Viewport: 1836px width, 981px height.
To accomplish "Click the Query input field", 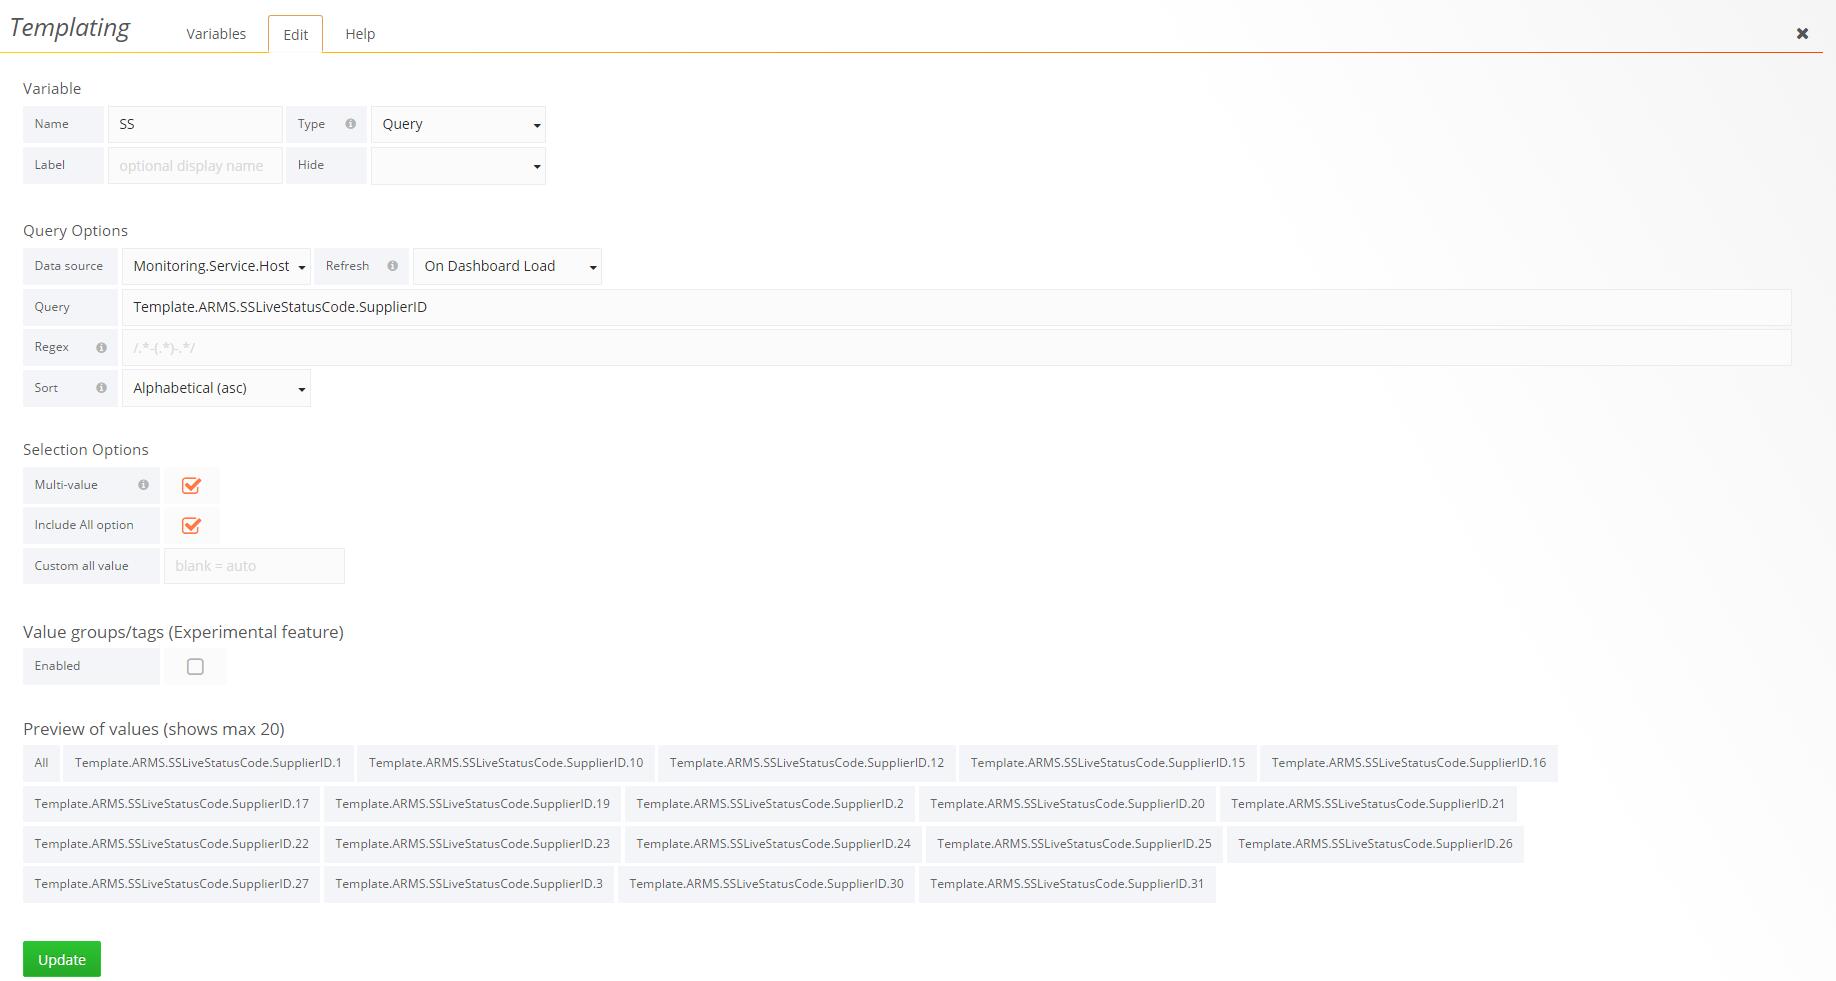I will pos(956,307).
